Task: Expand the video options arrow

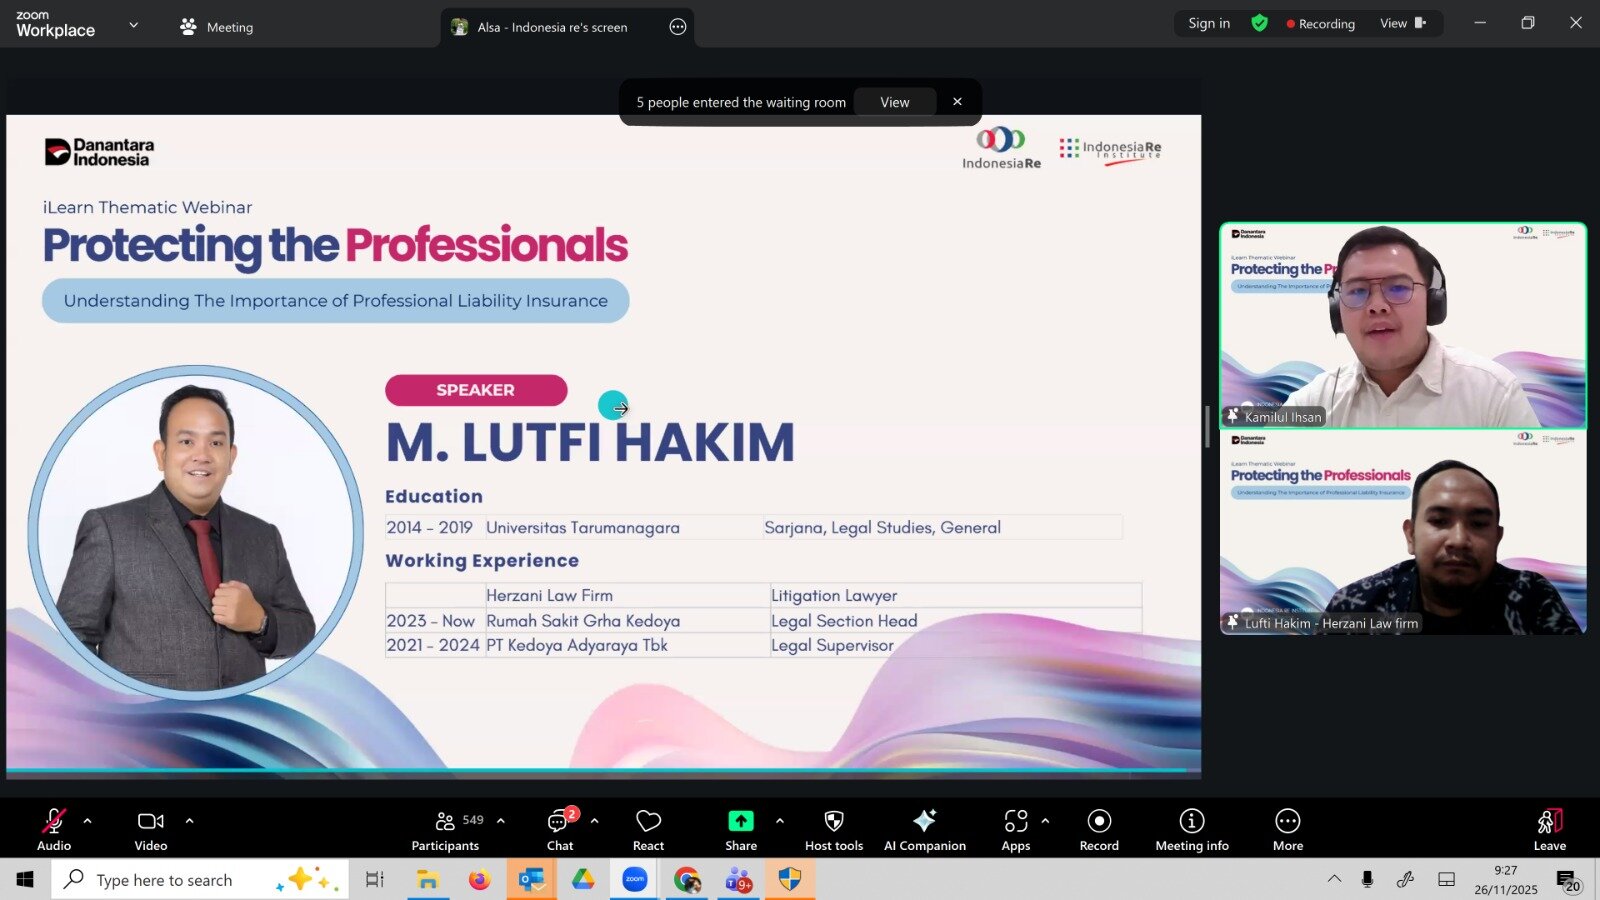Action: tap(189, 821)
